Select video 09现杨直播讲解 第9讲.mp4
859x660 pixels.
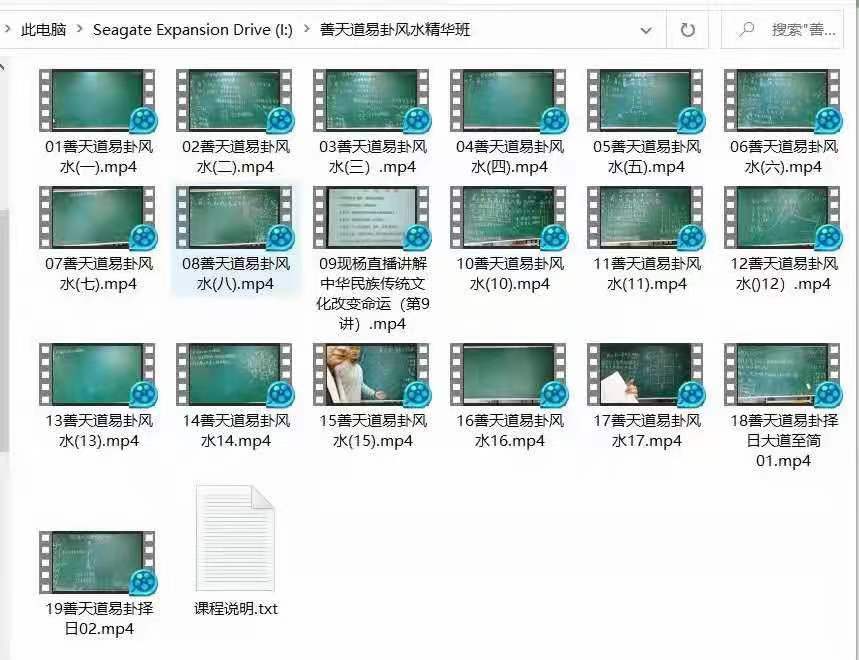372,219
